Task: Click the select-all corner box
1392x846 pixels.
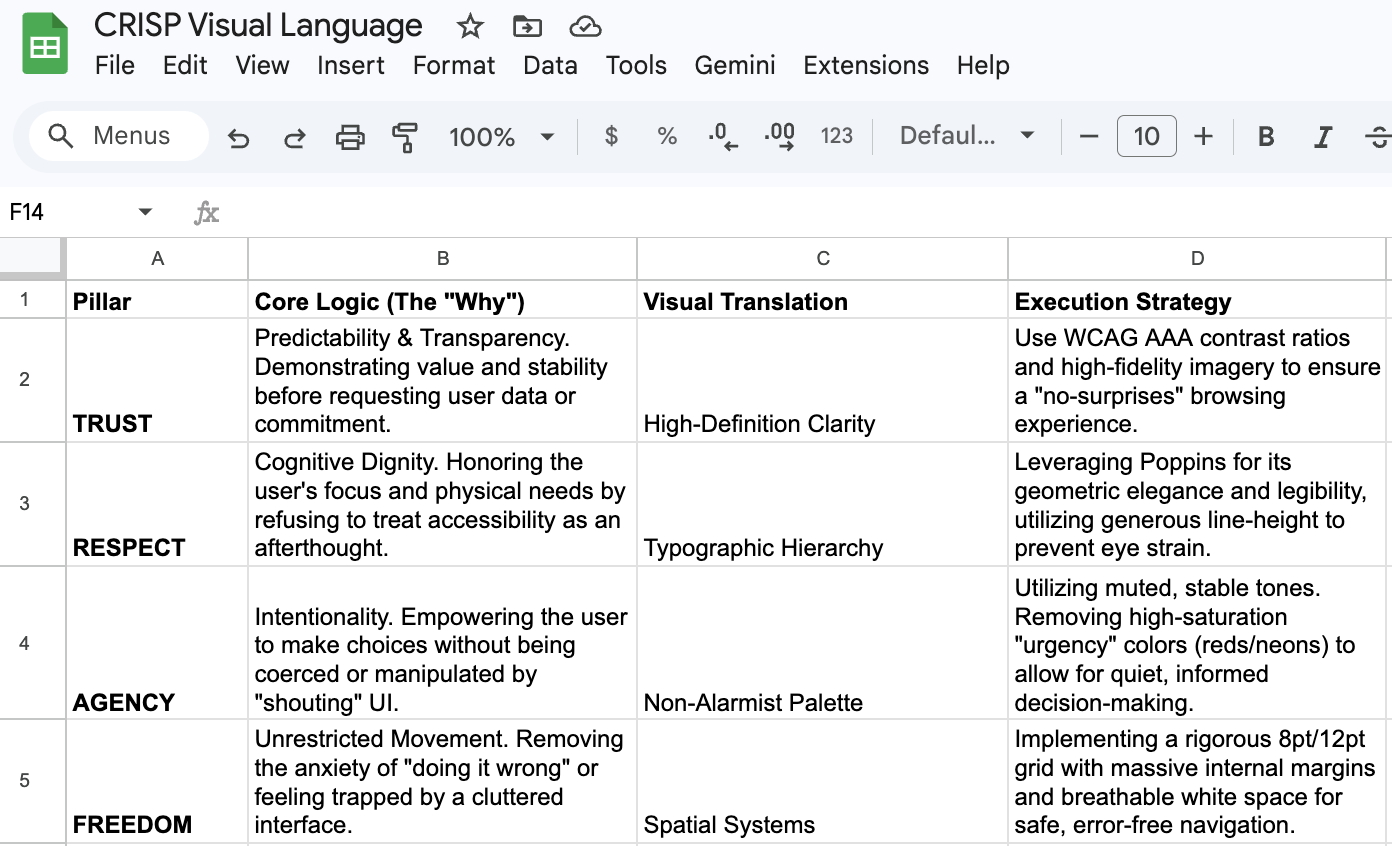Action: click(x=32, y=259)
